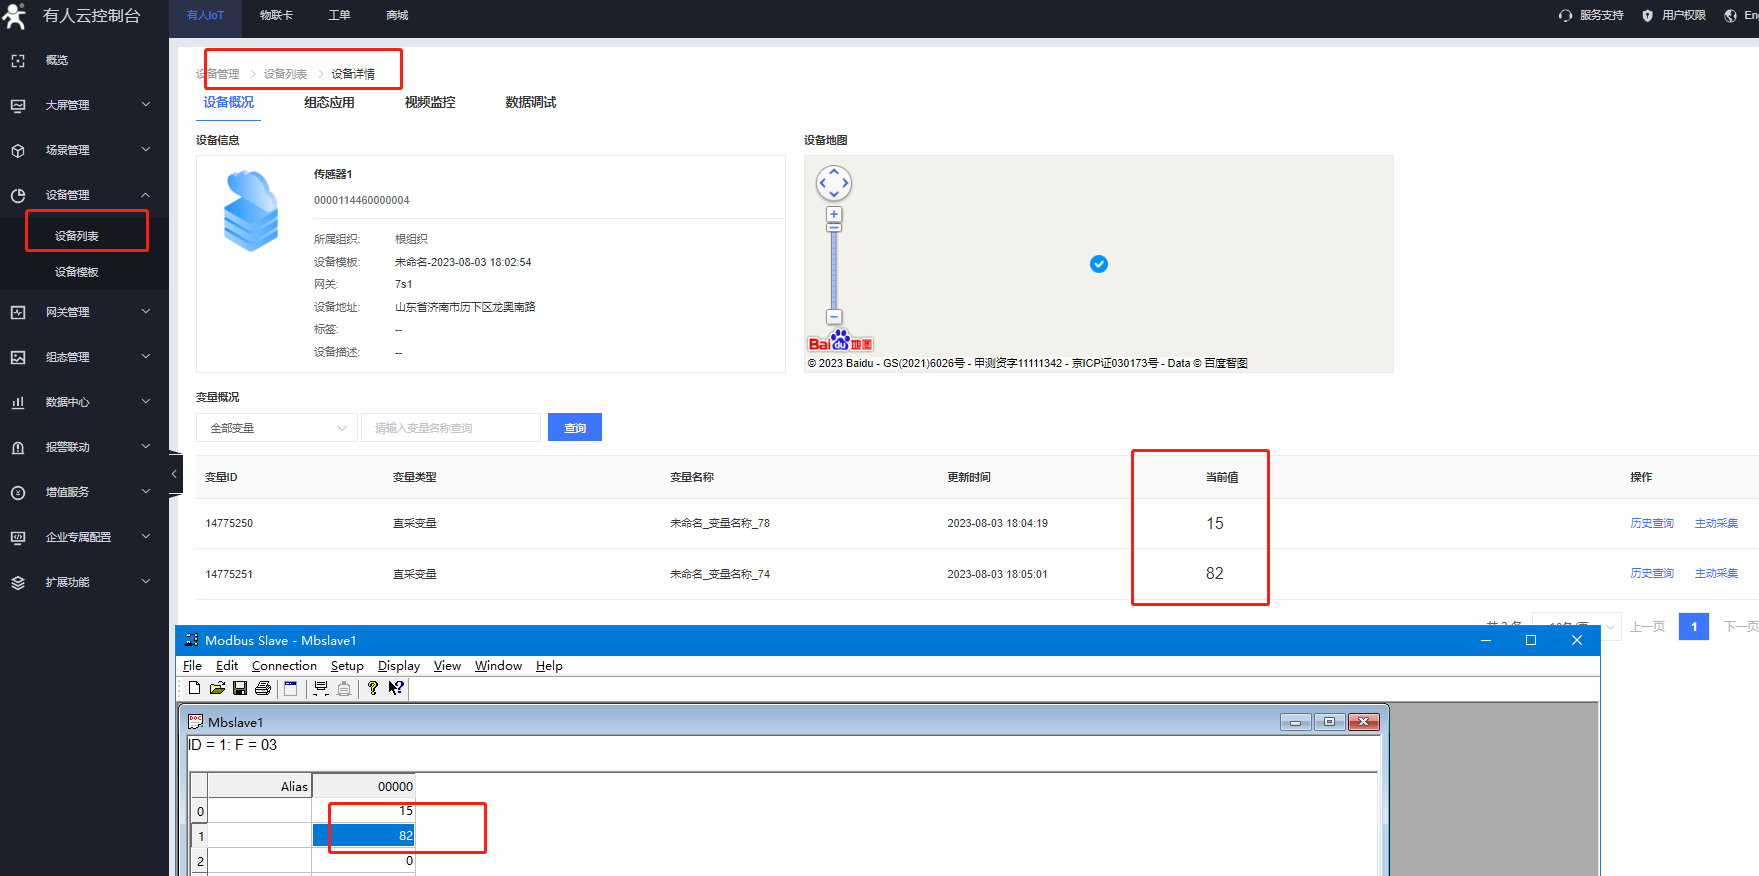Image resolution: width=1759 pixels, height=876 pixels.
Task: Toggle the left sidebar collapse handle
Action: point(174,474)
